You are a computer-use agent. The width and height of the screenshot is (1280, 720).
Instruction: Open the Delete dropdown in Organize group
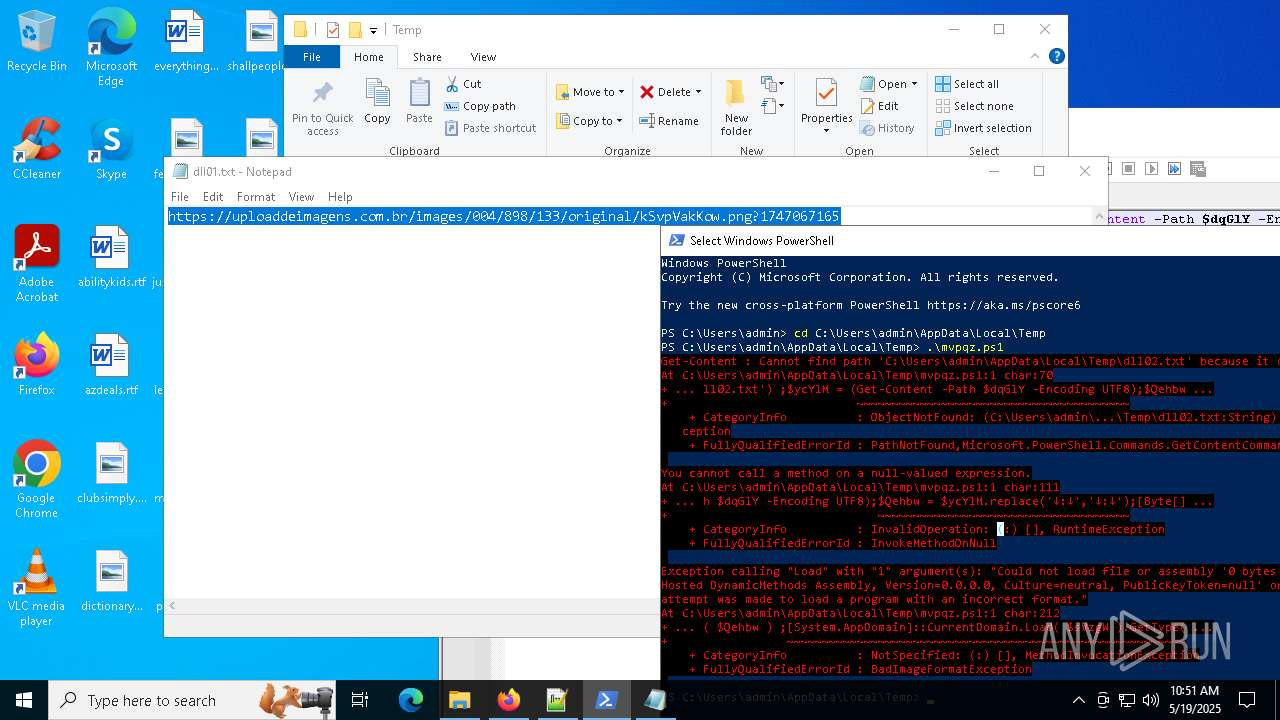(x=670, y=92)
